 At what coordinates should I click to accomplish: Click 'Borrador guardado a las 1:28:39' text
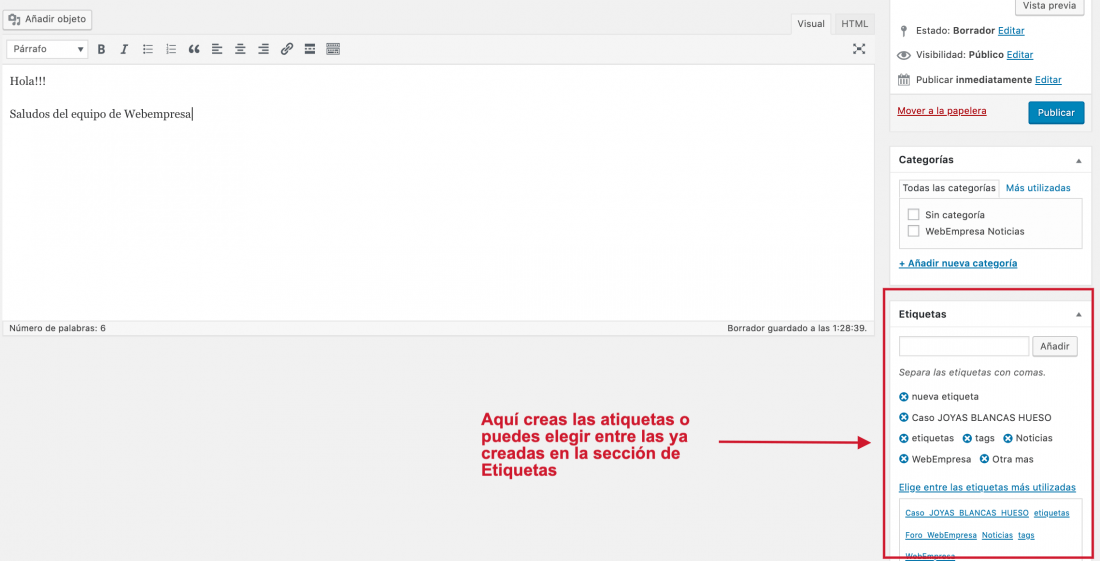[797, 328]
